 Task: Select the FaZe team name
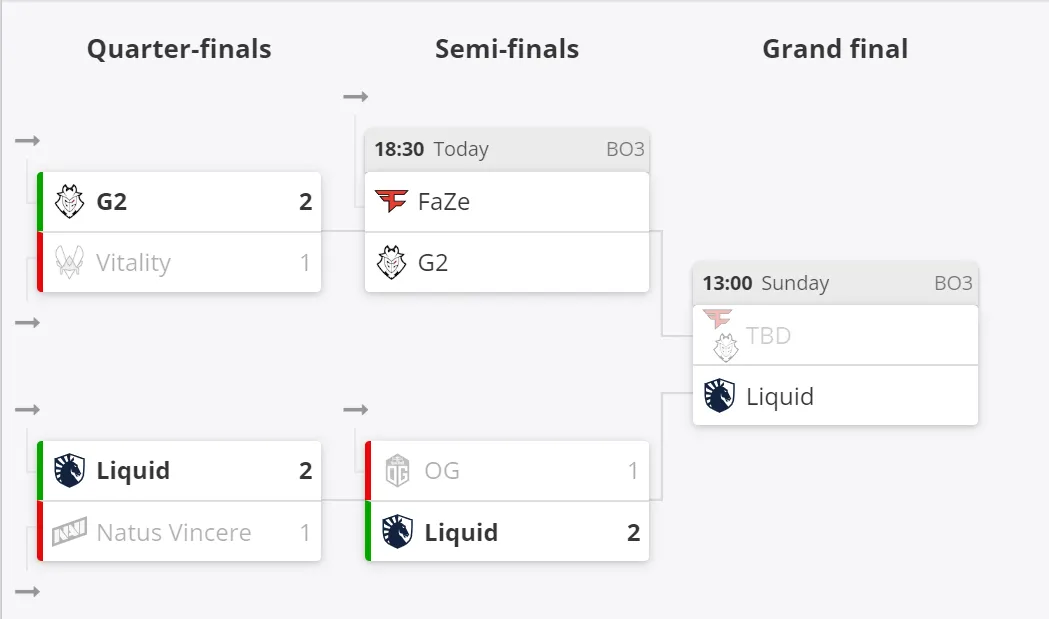[x=444, y=201]
